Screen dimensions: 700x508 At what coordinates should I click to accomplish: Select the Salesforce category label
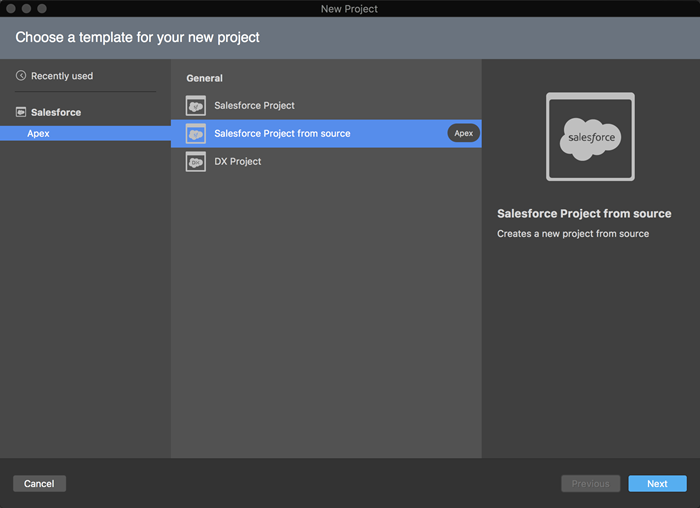coord(56,112)
